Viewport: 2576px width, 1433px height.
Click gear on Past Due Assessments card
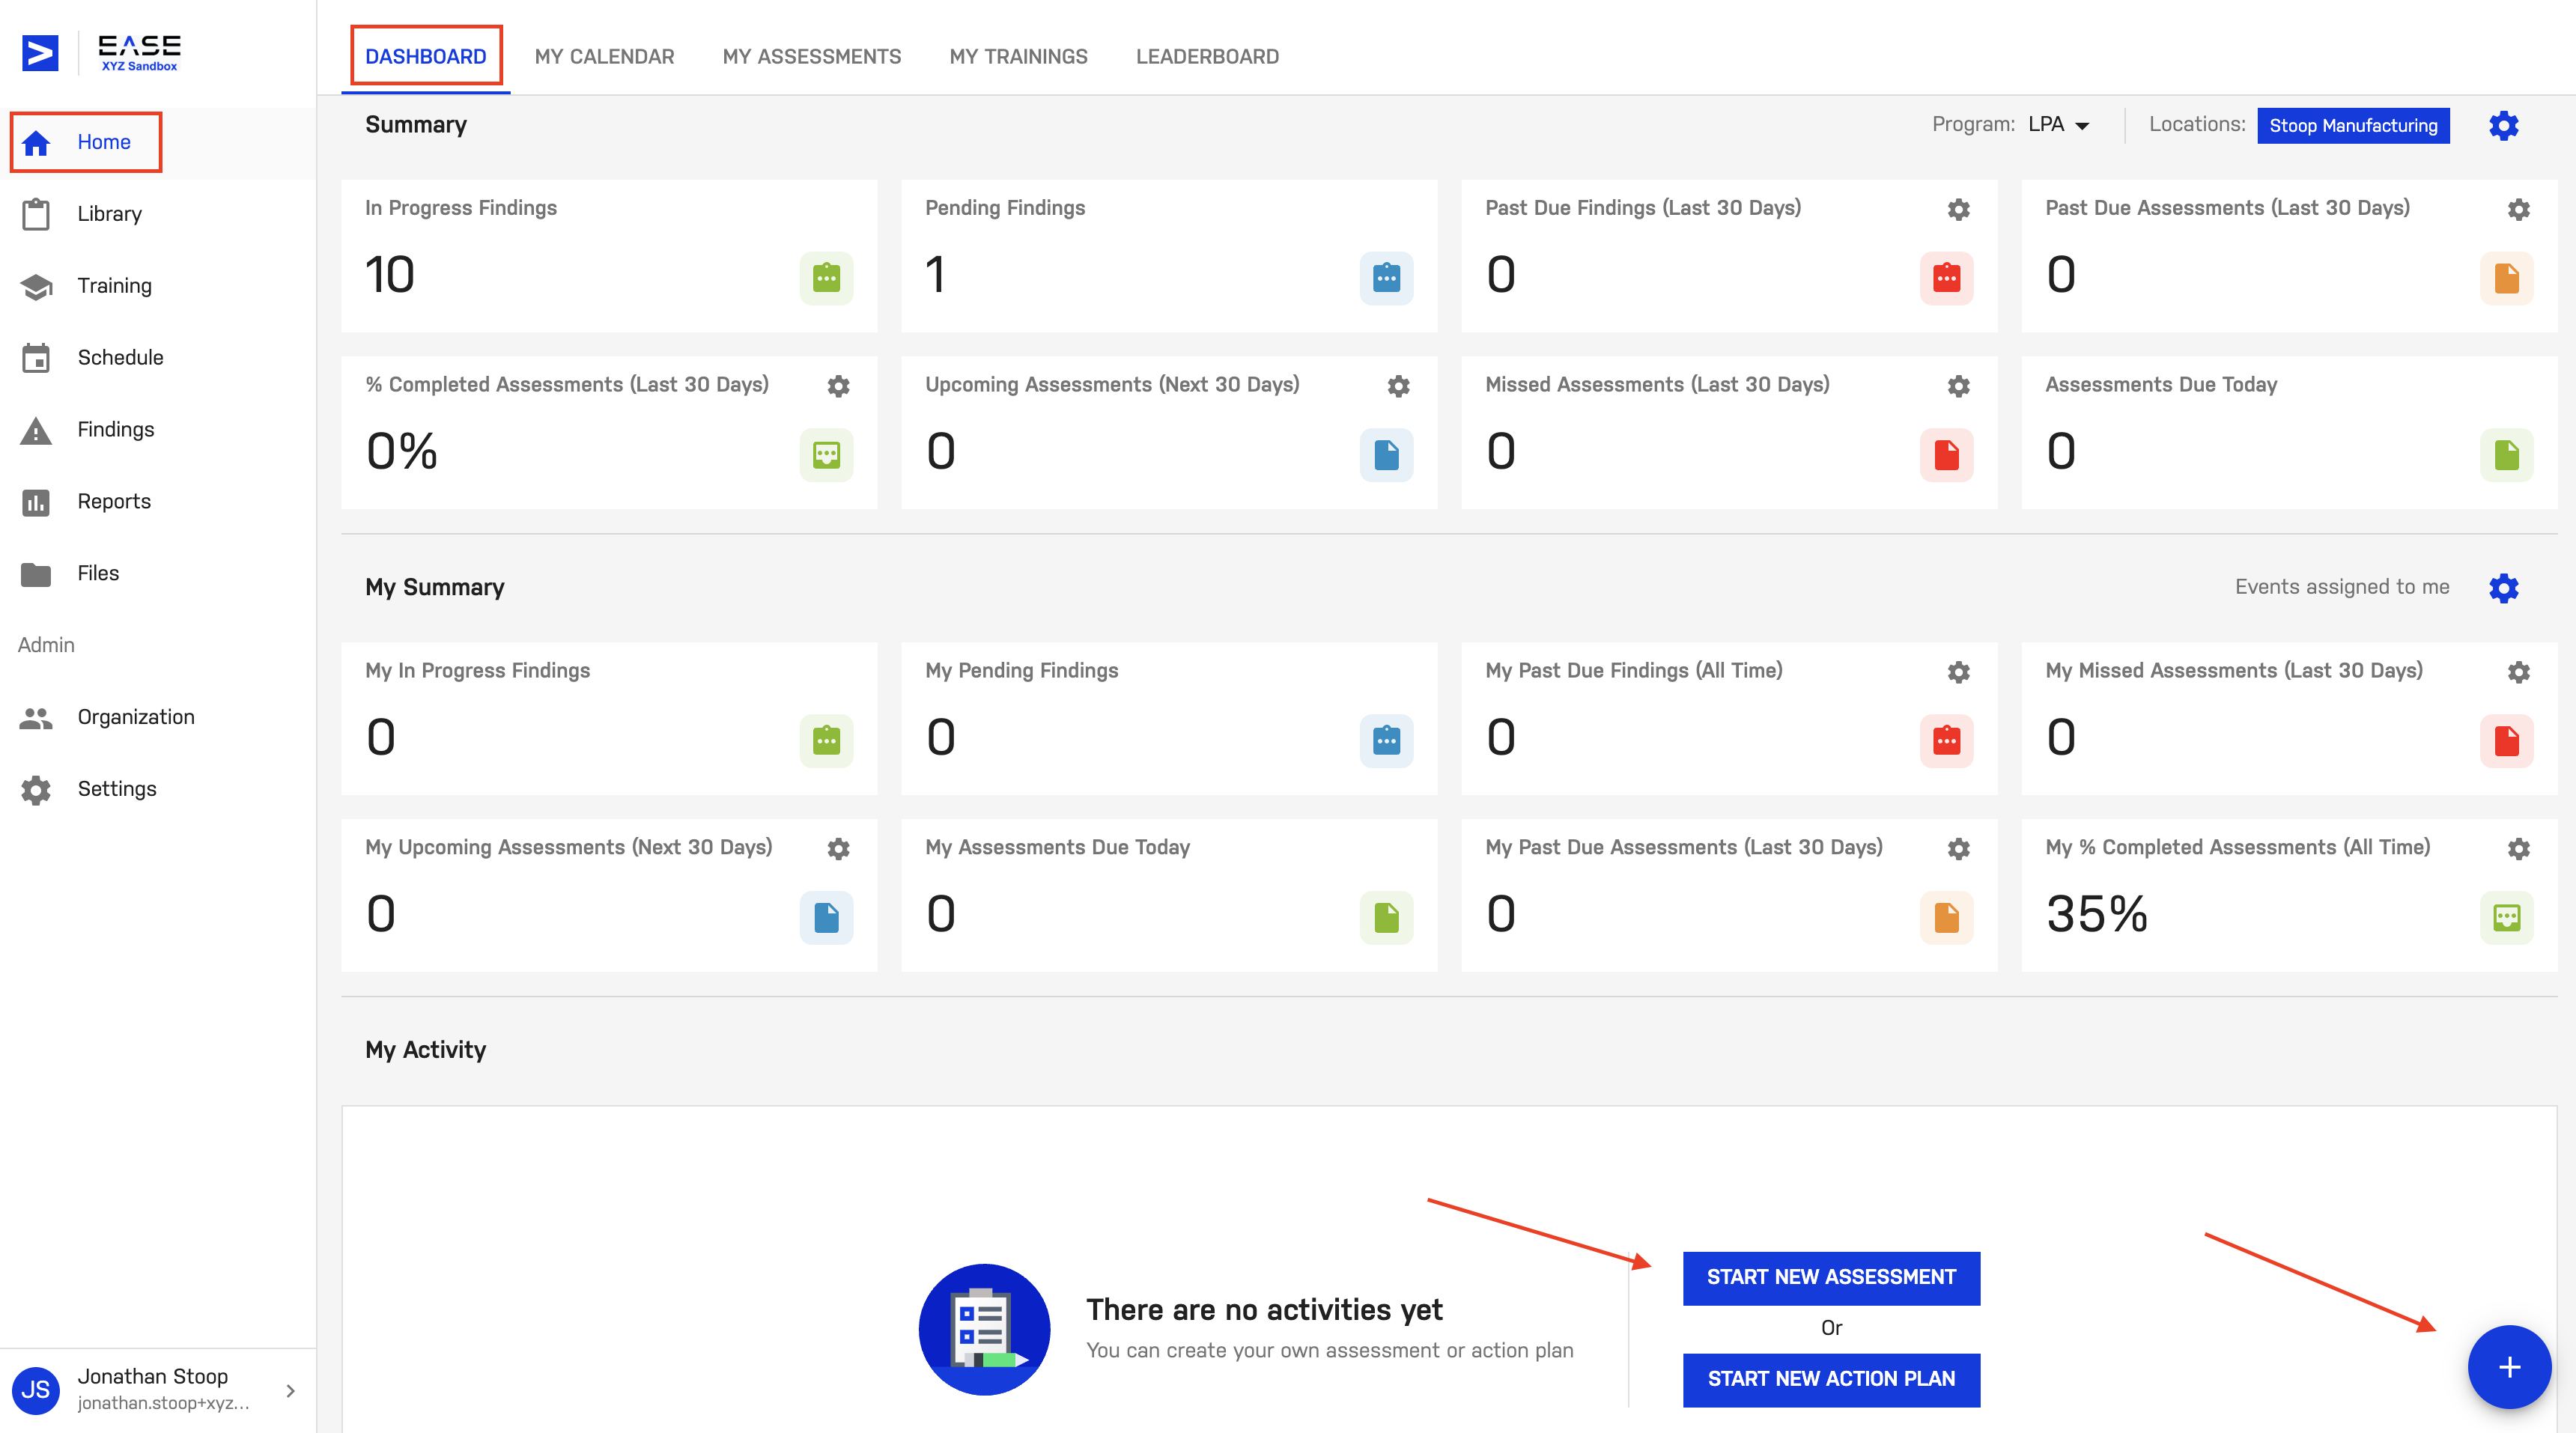pyautogui.click(x=2518, y=209)
